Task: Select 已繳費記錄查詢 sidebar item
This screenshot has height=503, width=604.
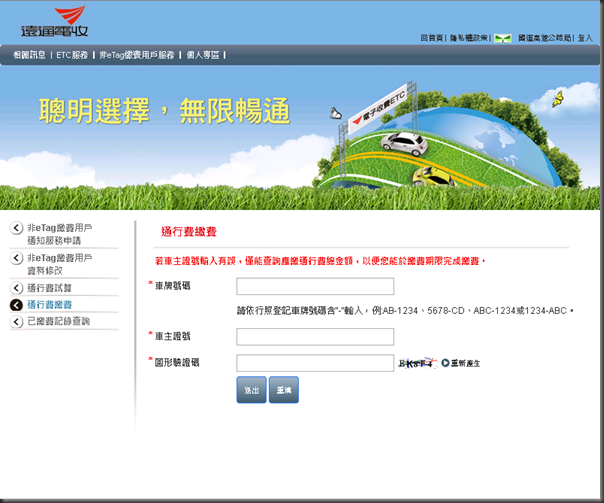Action: [x=59, y=321]
